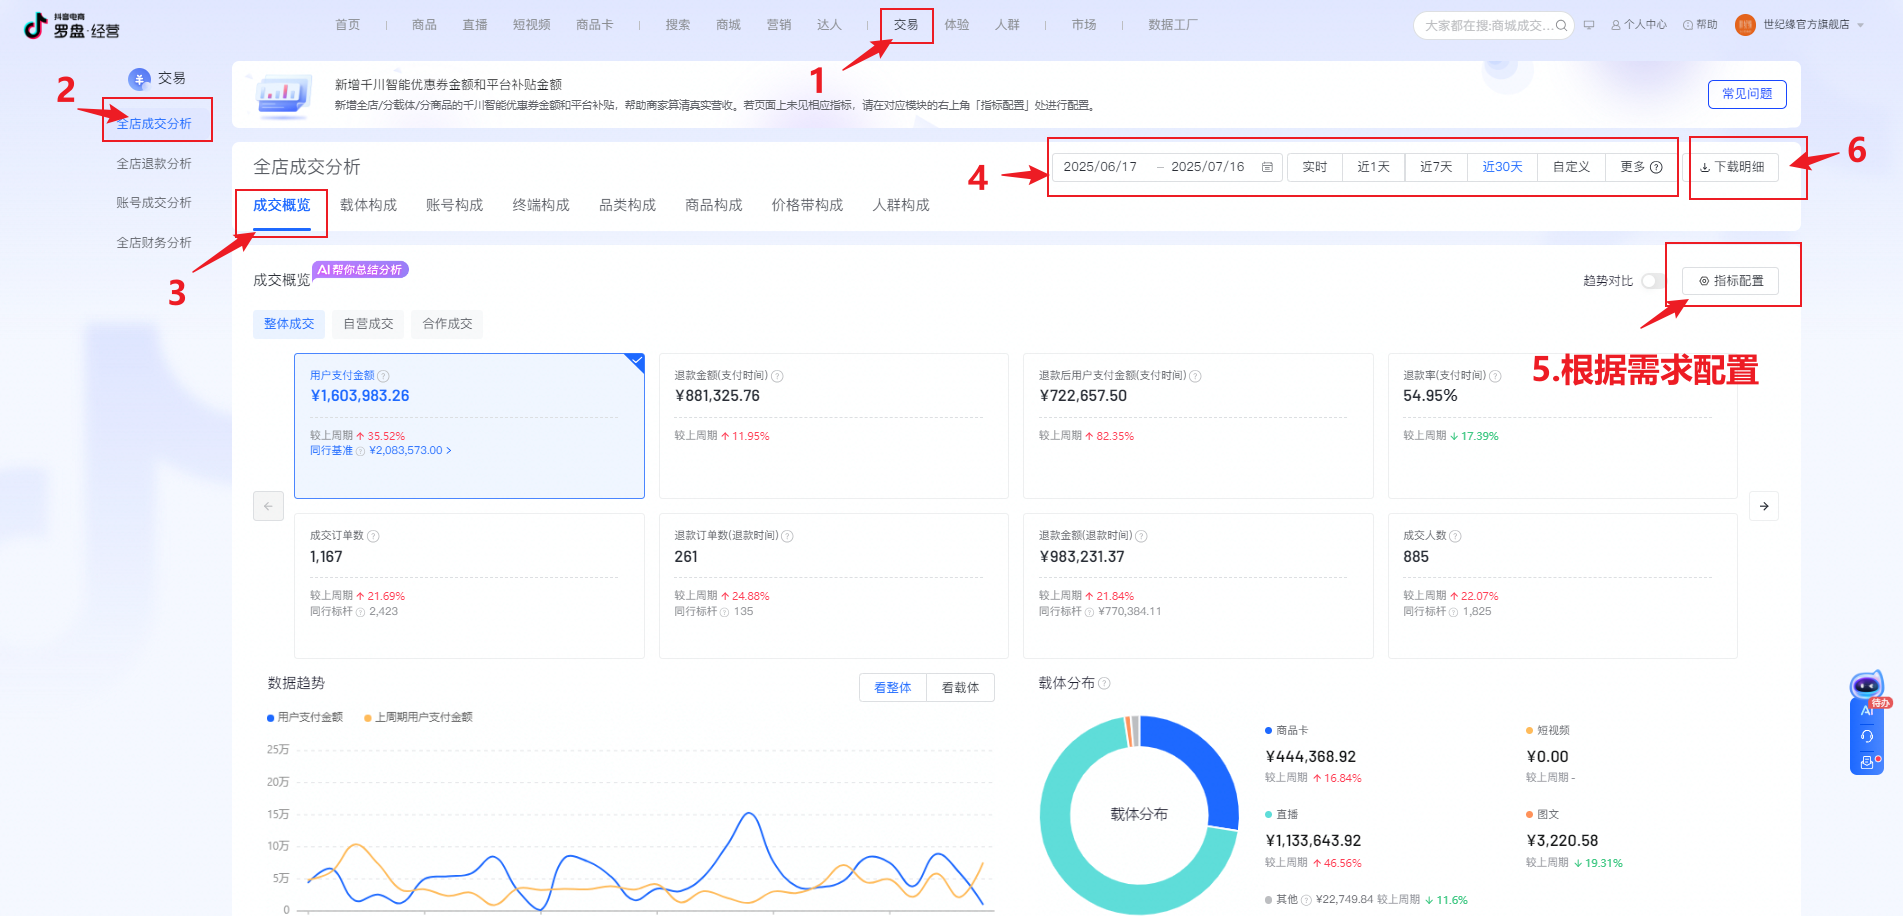Toggle the 用户支付金额 chart legend series
Viewport: 1903px width, 916px height.
[x=305, y=717]
